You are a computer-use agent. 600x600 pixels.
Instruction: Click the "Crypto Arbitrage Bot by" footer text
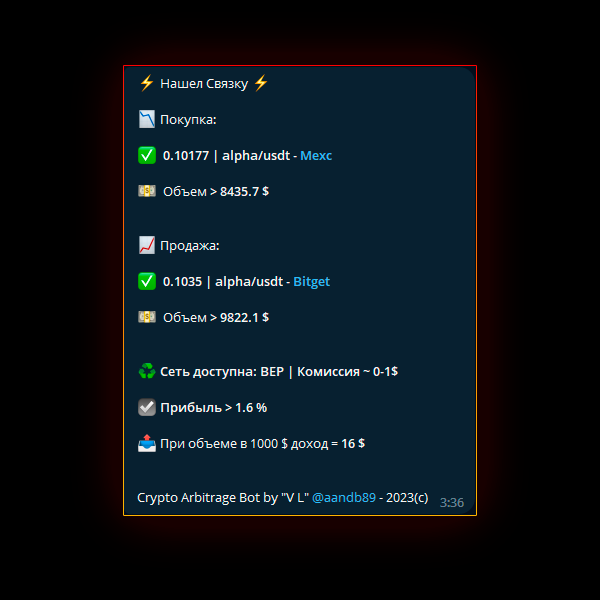pos(207,498)
